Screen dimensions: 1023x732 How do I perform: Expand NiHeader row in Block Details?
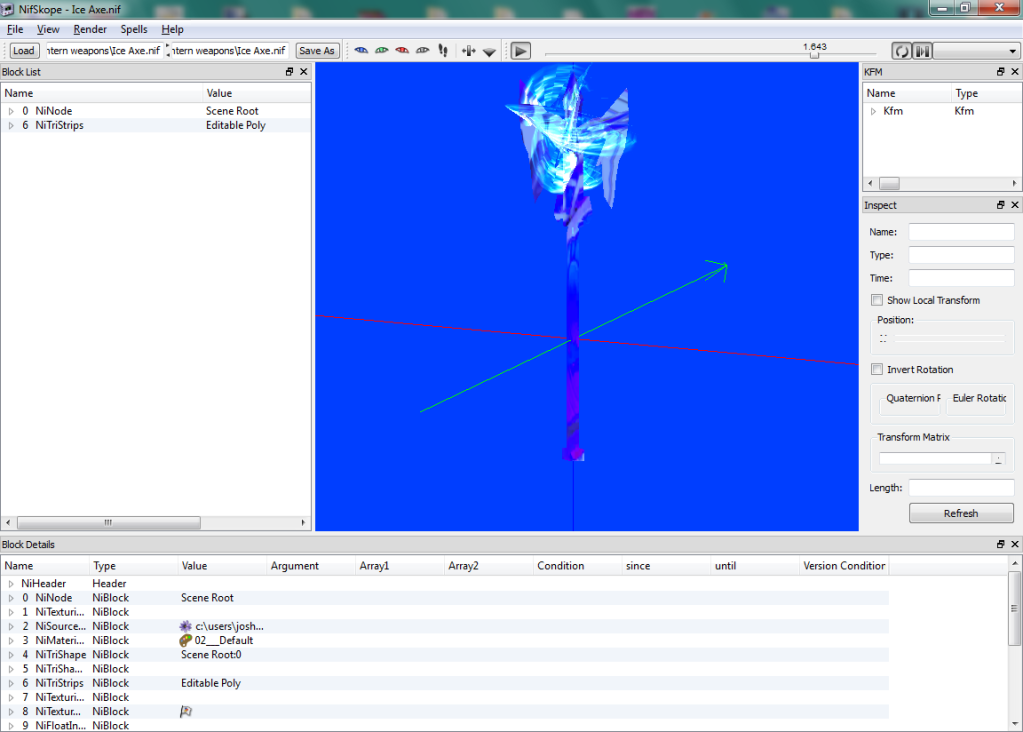(x=11, y=583)
